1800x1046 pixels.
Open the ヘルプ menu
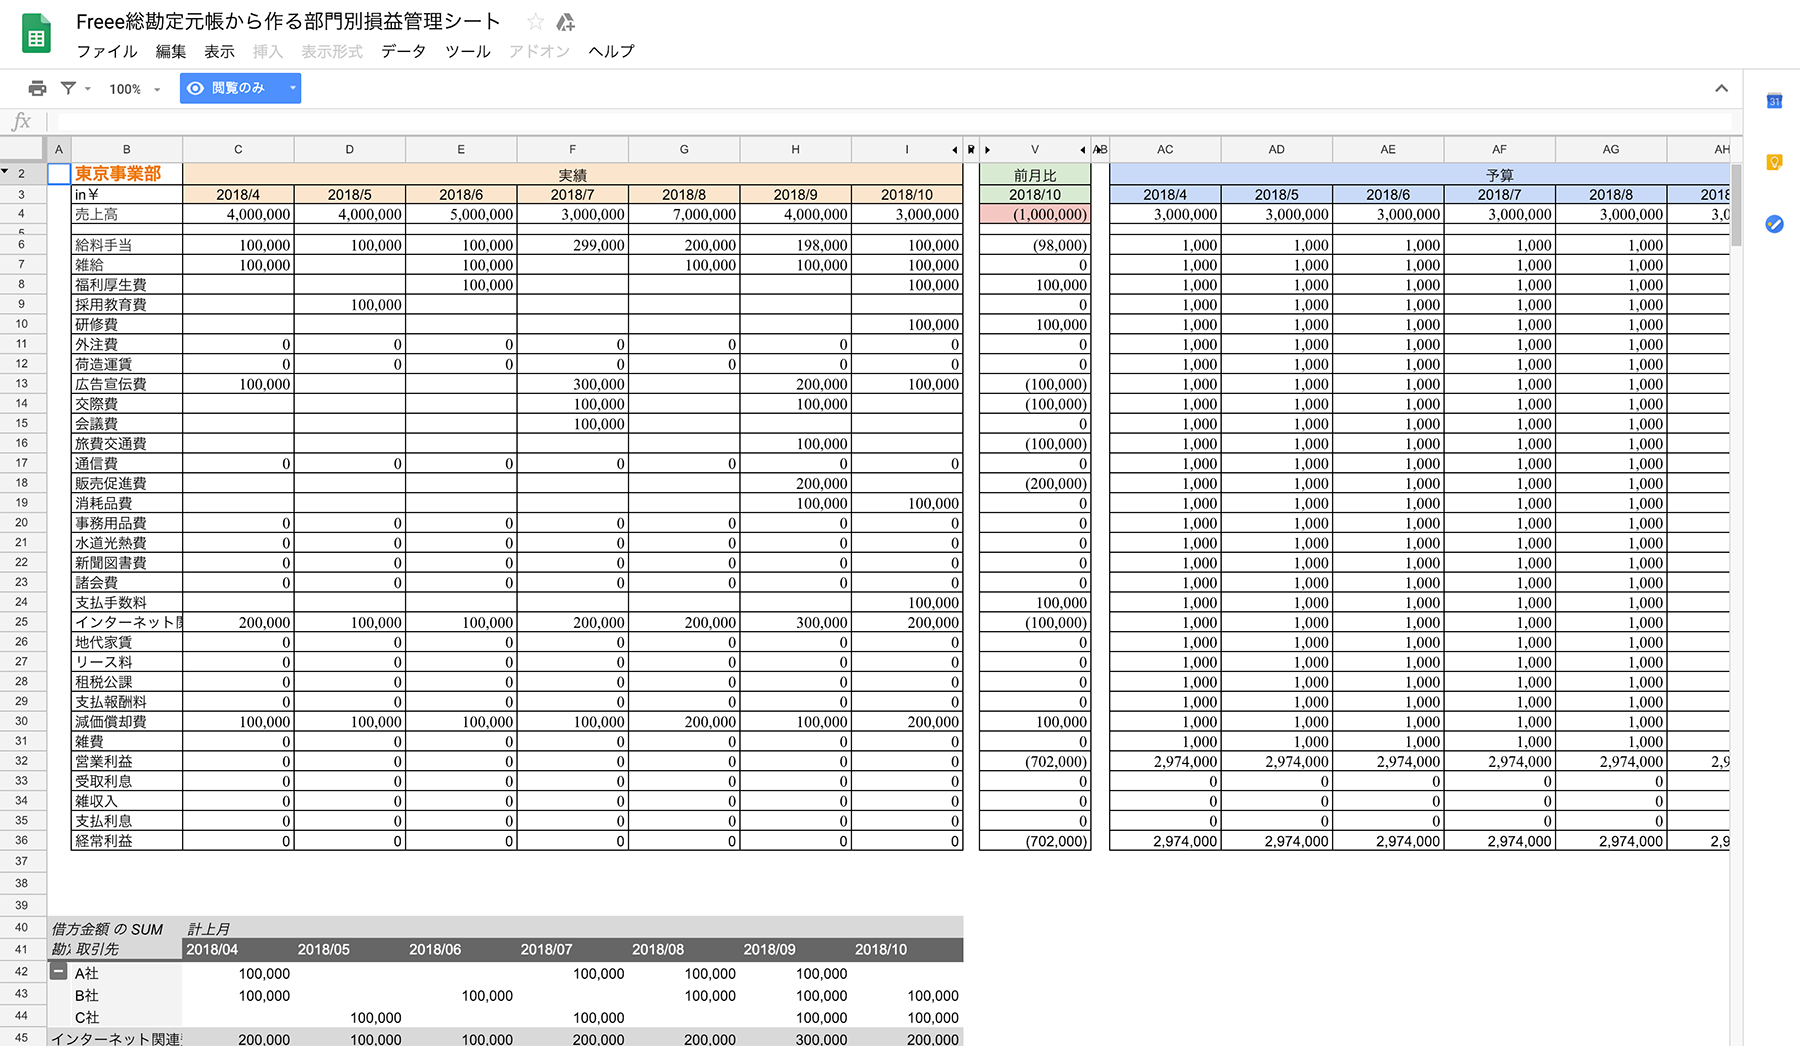[x=611, y=52]
